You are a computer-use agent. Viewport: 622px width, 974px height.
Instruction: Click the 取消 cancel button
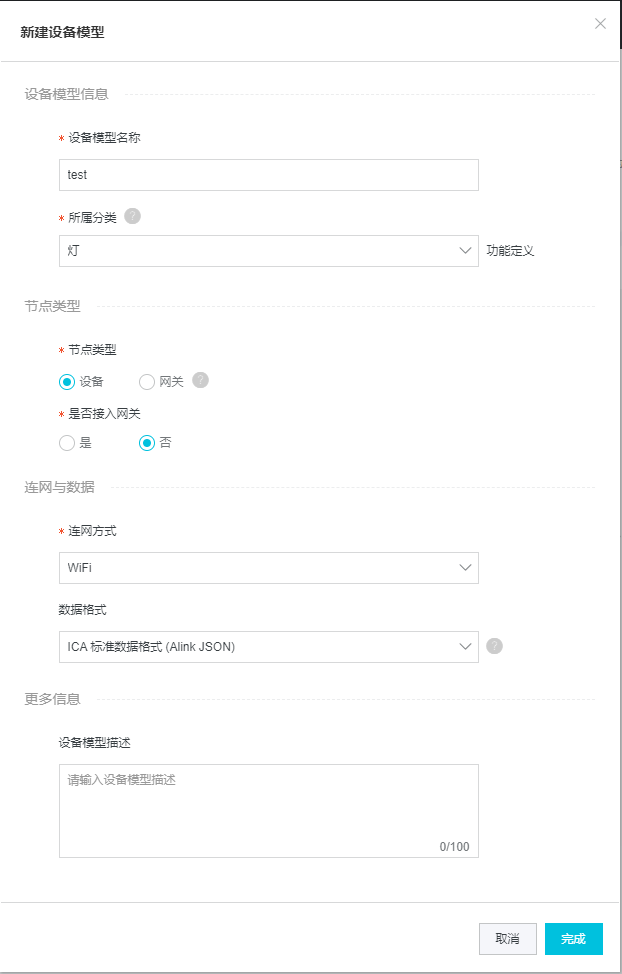pyautogui.click(x=506, y=939)
